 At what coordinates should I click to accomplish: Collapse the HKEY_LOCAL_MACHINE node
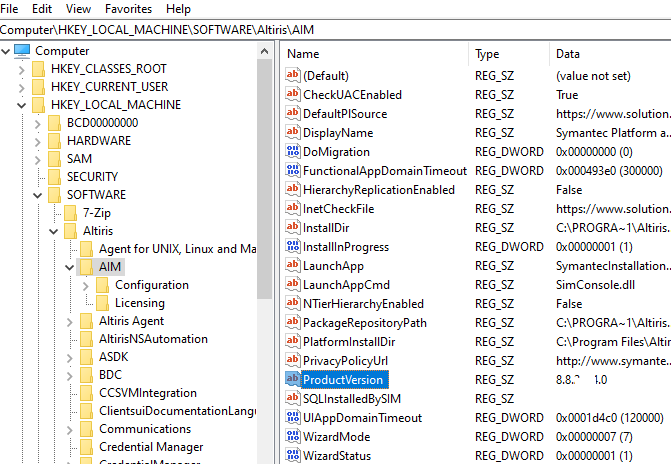21,105
